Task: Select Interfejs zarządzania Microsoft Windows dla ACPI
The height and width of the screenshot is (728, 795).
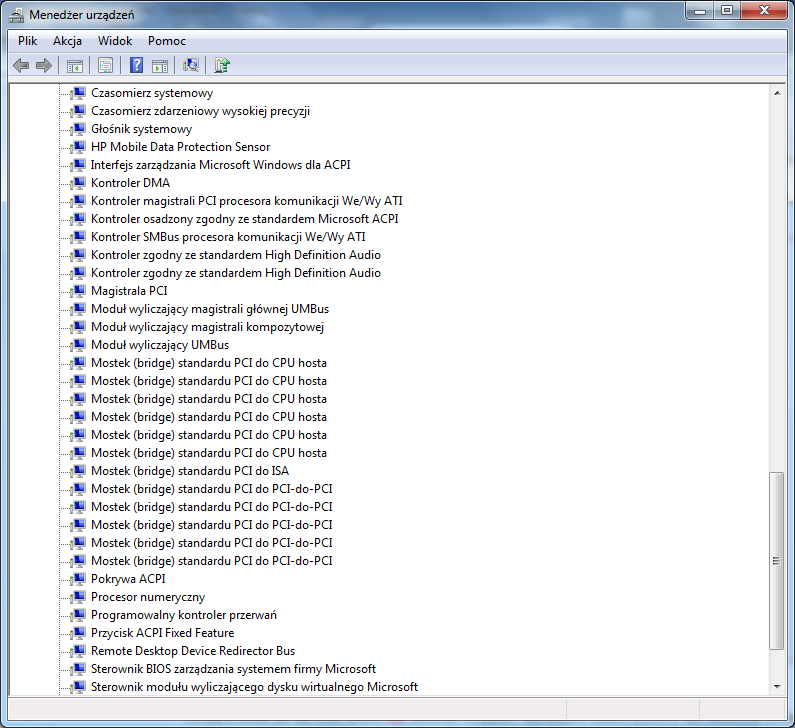Action: (221, 165)
